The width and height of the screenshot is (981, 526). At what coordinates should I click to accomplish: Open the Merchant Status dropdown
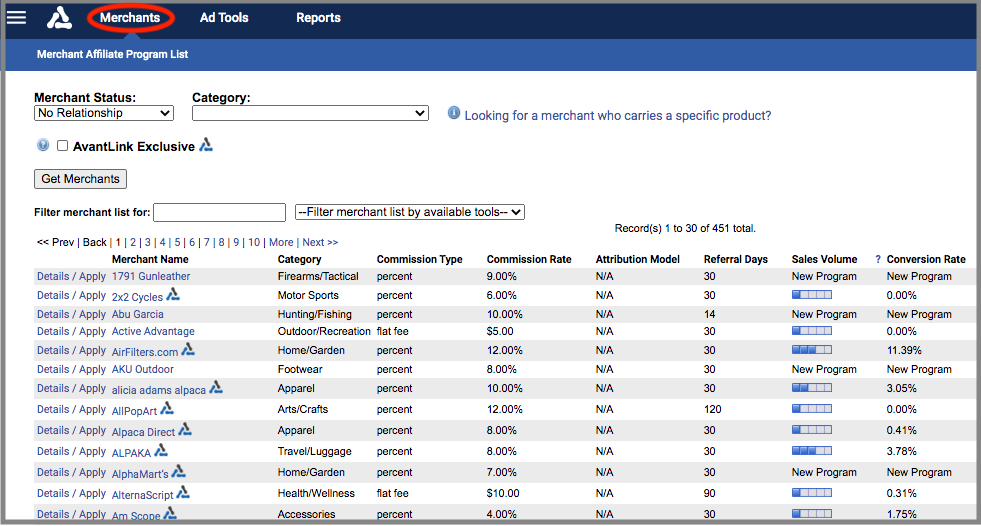[x=104, y=113]
